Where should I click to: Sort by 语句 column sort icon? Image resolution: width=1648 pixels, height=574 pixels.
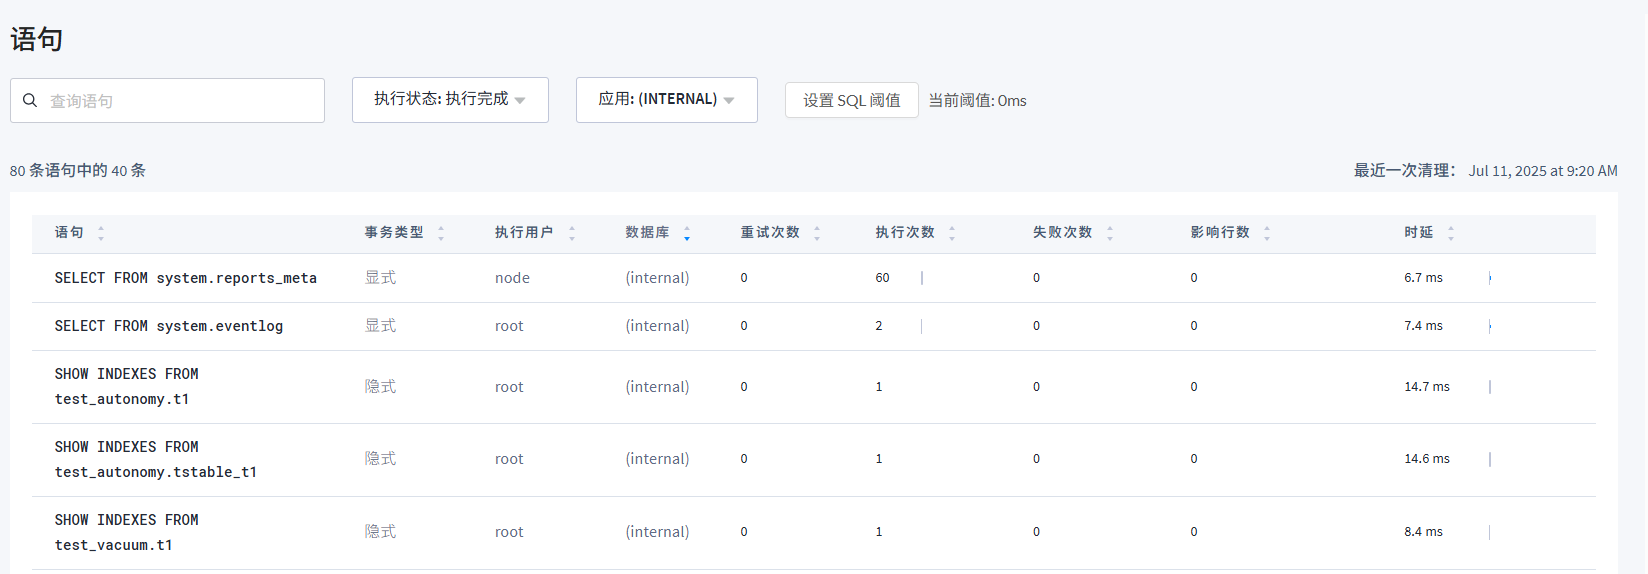pos(101,233)
